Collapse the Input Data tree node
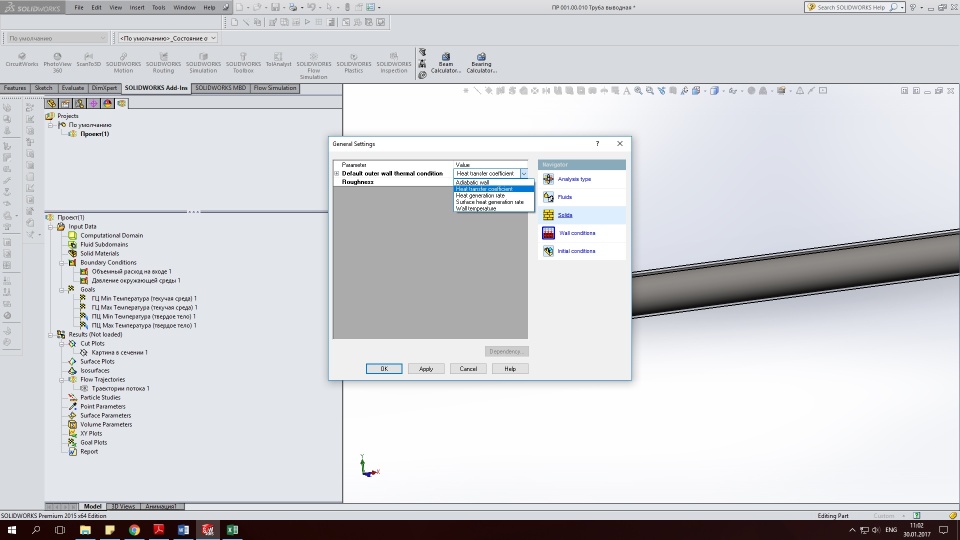 51,227
